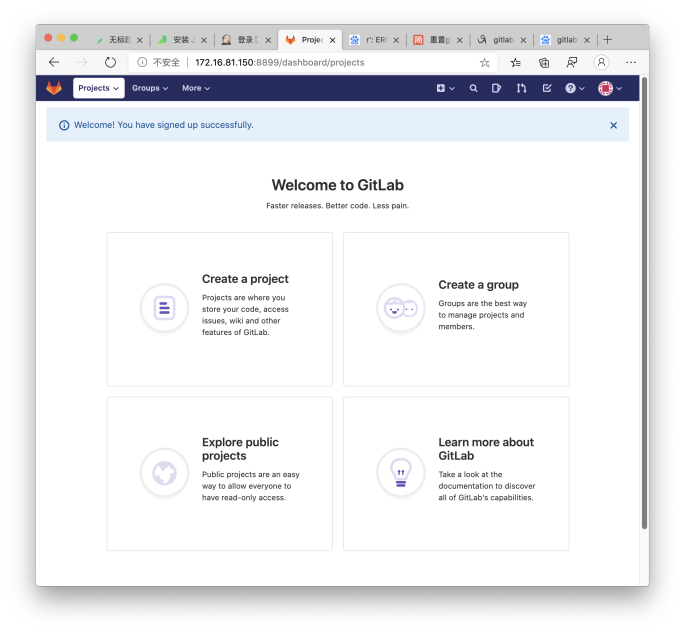
Task: Close the 登录 tab
Action: pyautogui.click(x=268, y=40)
